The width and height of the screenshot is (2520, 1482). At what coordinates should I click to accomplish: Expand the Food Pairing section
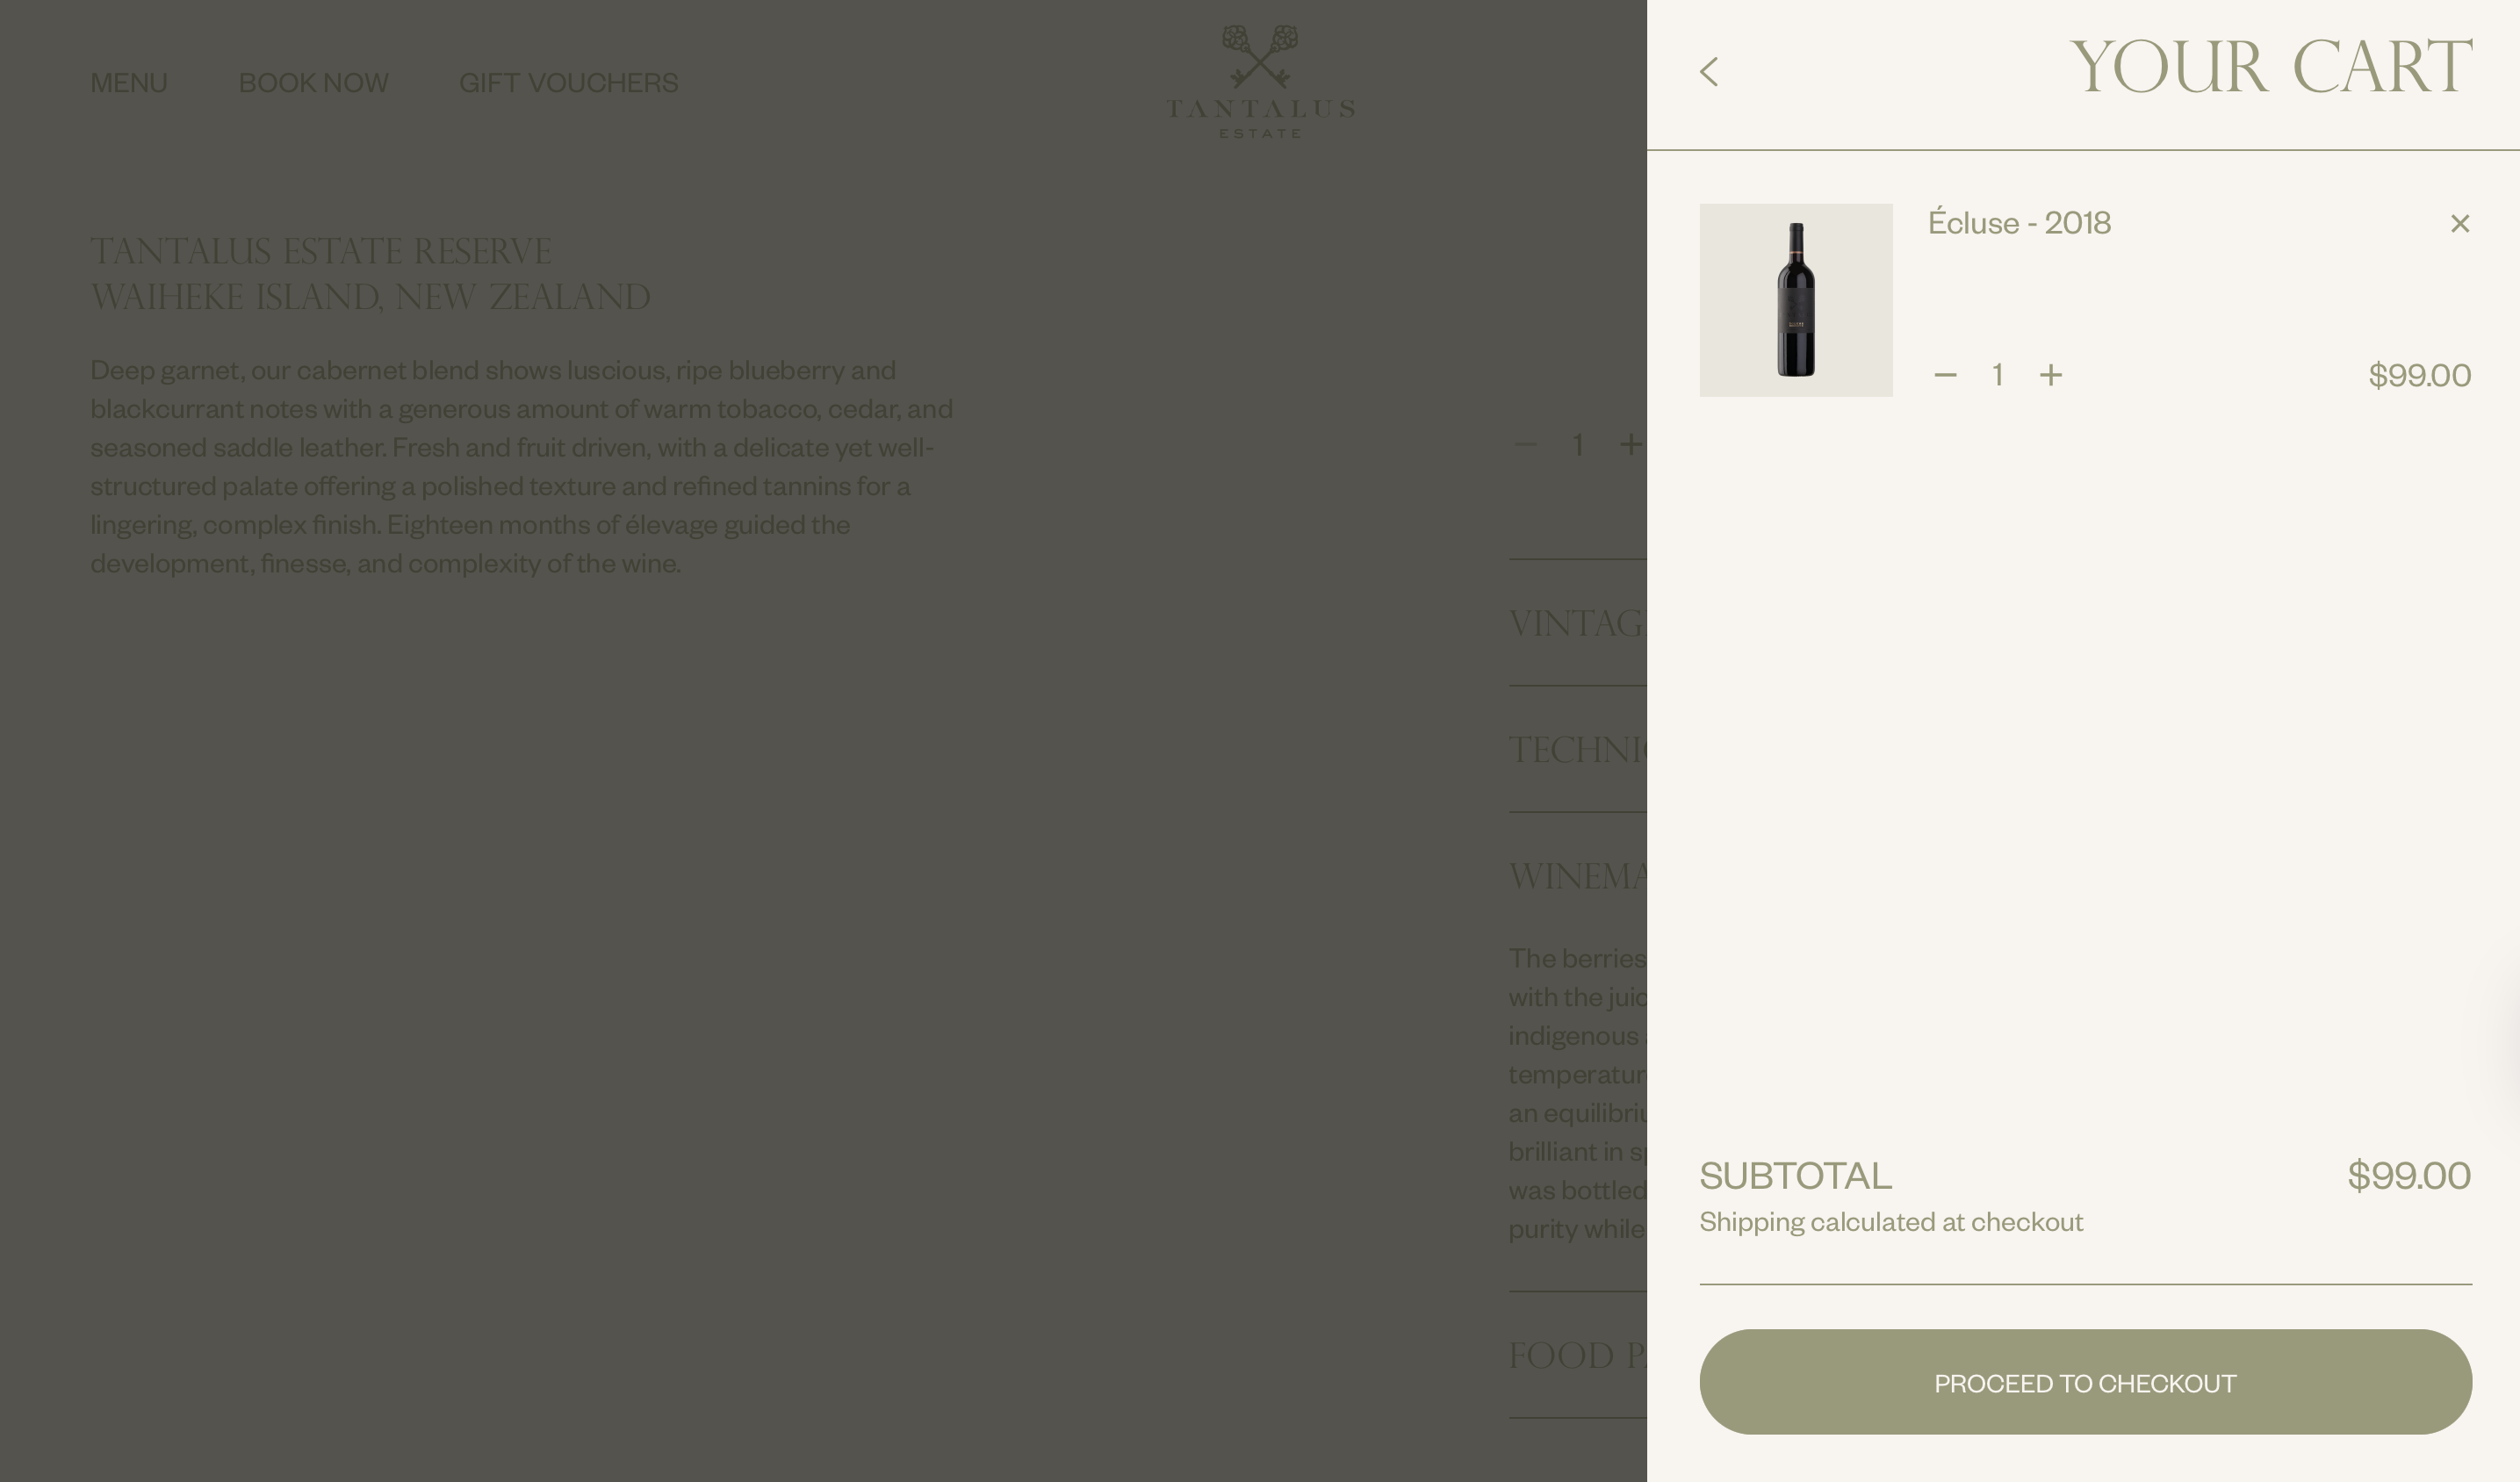click(1576, 1356)
